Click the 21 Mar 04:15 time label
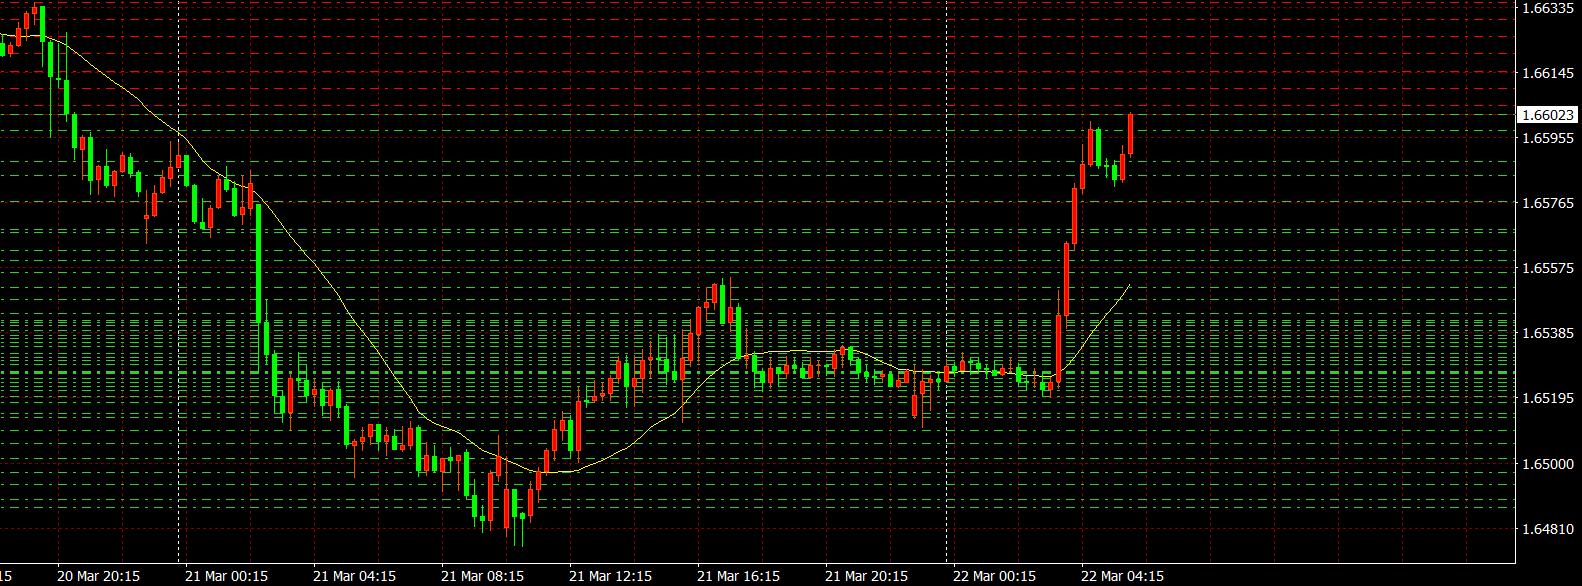 pos(354,576)
